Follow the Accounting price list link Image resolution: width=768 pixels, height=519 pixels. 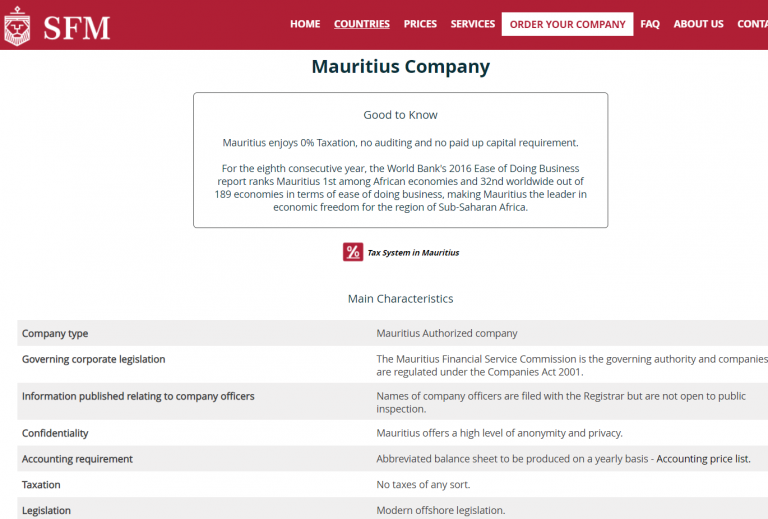click(703, 459)
